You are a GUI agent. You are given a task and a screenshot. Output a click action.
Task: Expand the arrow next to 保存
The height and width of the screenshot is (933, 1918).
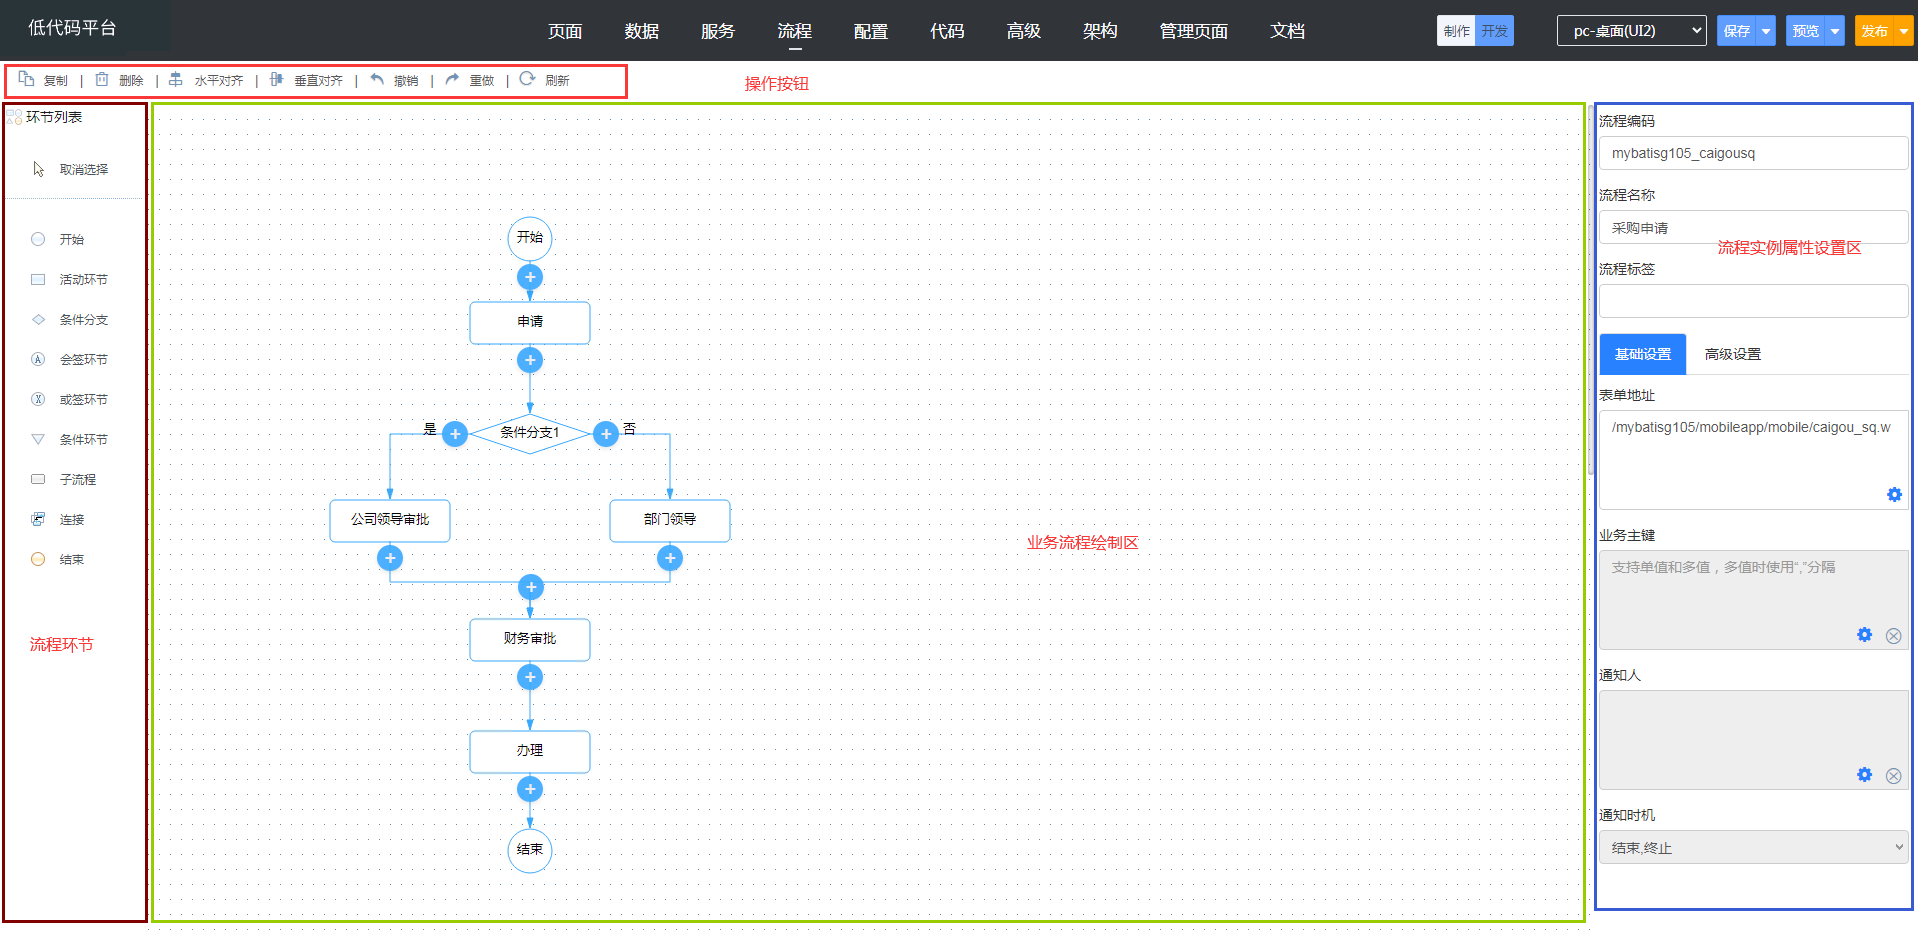click(x=1766, y=31)
